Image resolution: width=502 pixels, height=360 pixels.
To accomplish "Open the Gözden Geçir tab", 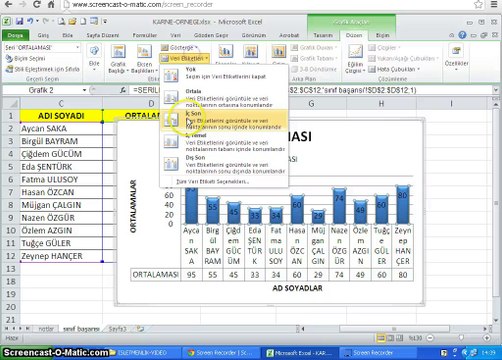I will (x=211, y=35).
